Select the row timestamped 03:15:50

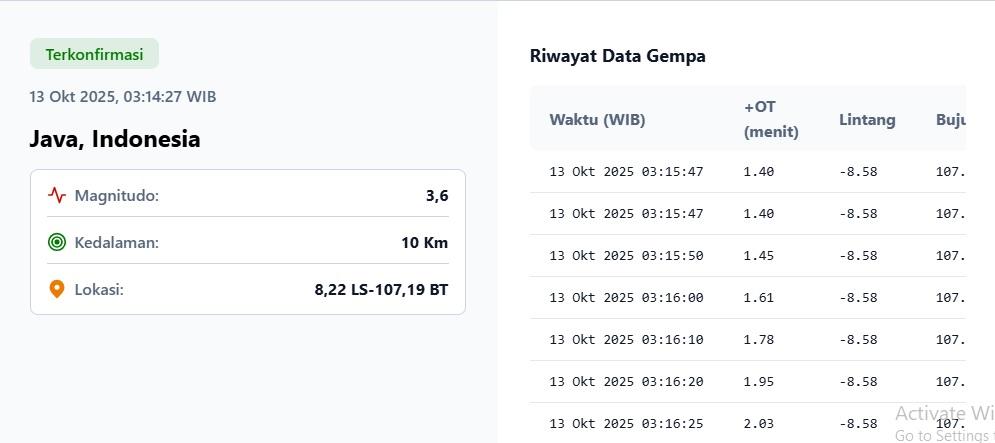click(626, 256)
